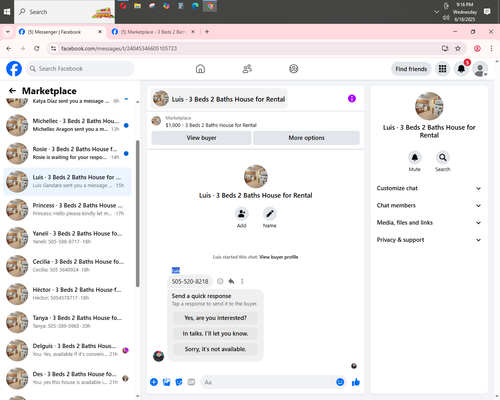The image size is (500, 400).
Task: Go to the Home feed icon
Action: pos(200,69)
